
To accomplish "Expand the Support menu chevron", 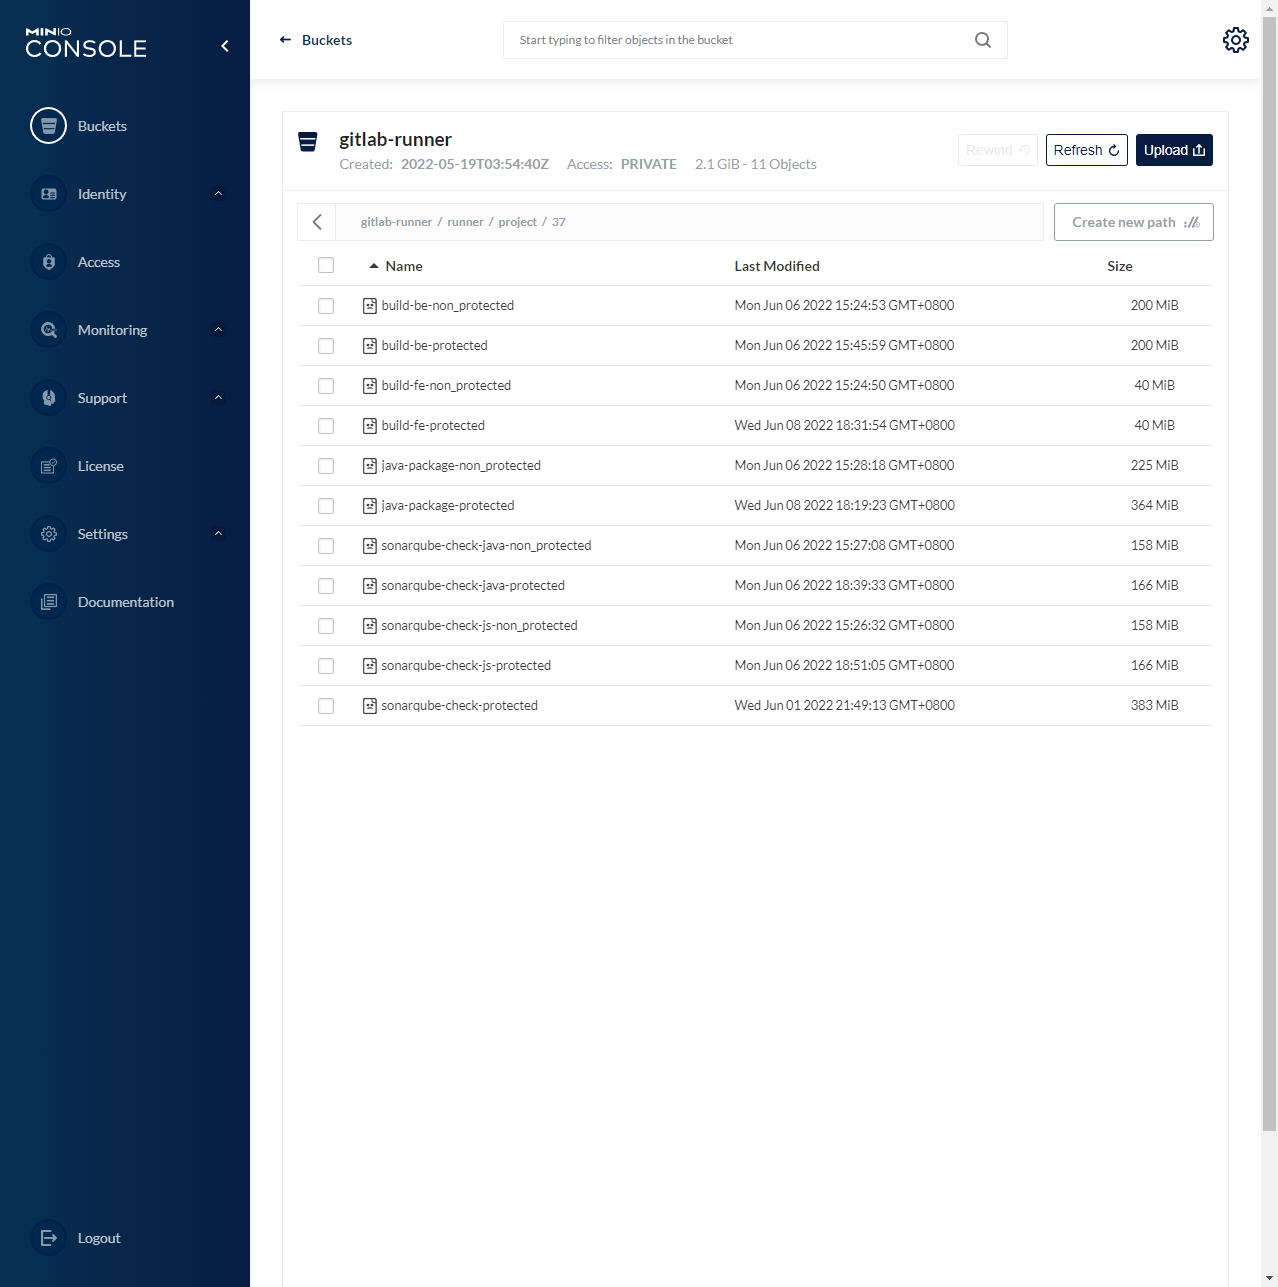I will coord(218,397).
